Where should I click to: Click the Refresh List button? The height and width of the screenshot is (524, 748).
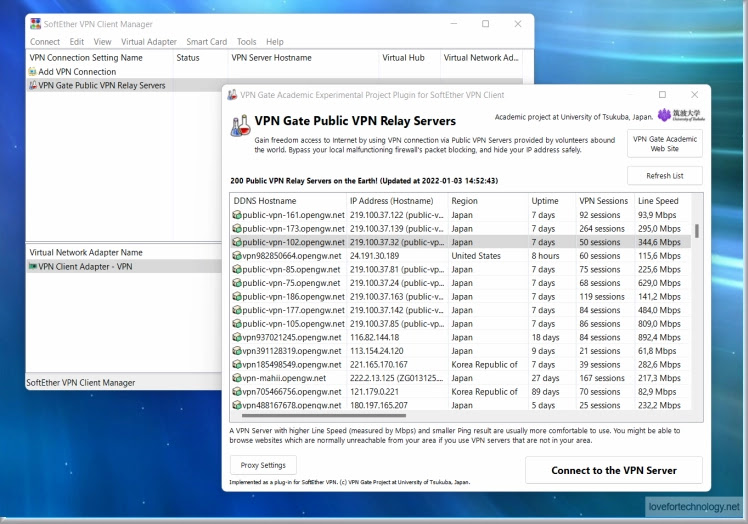click(x=665, y=176)
